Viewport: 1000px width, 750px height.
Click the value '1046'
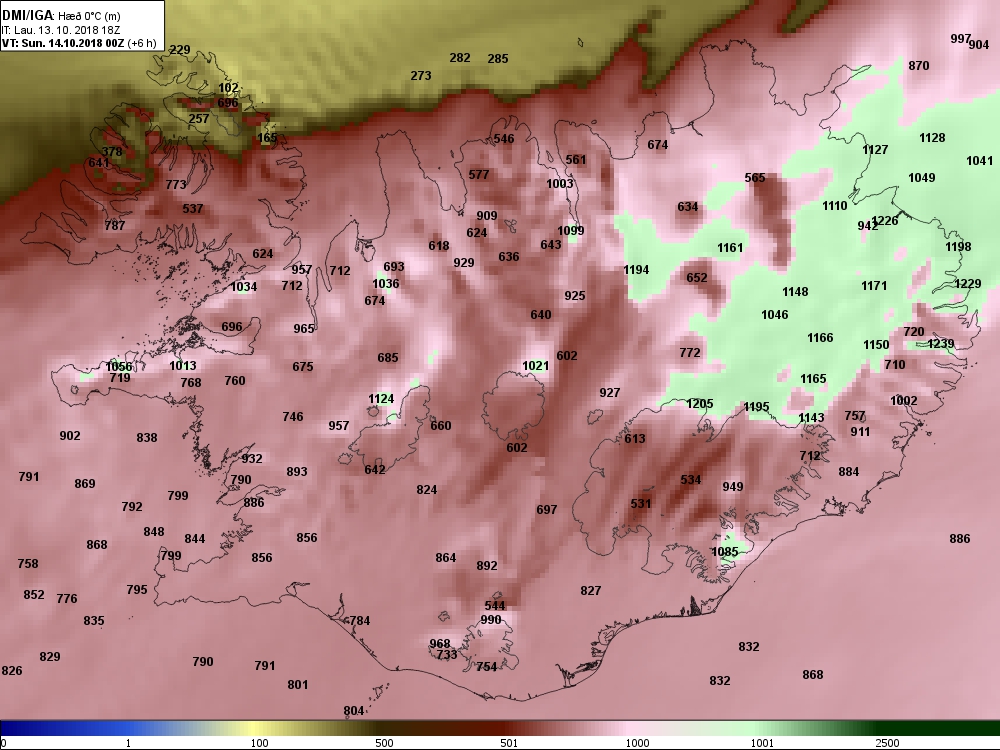(x=775, y=314)
